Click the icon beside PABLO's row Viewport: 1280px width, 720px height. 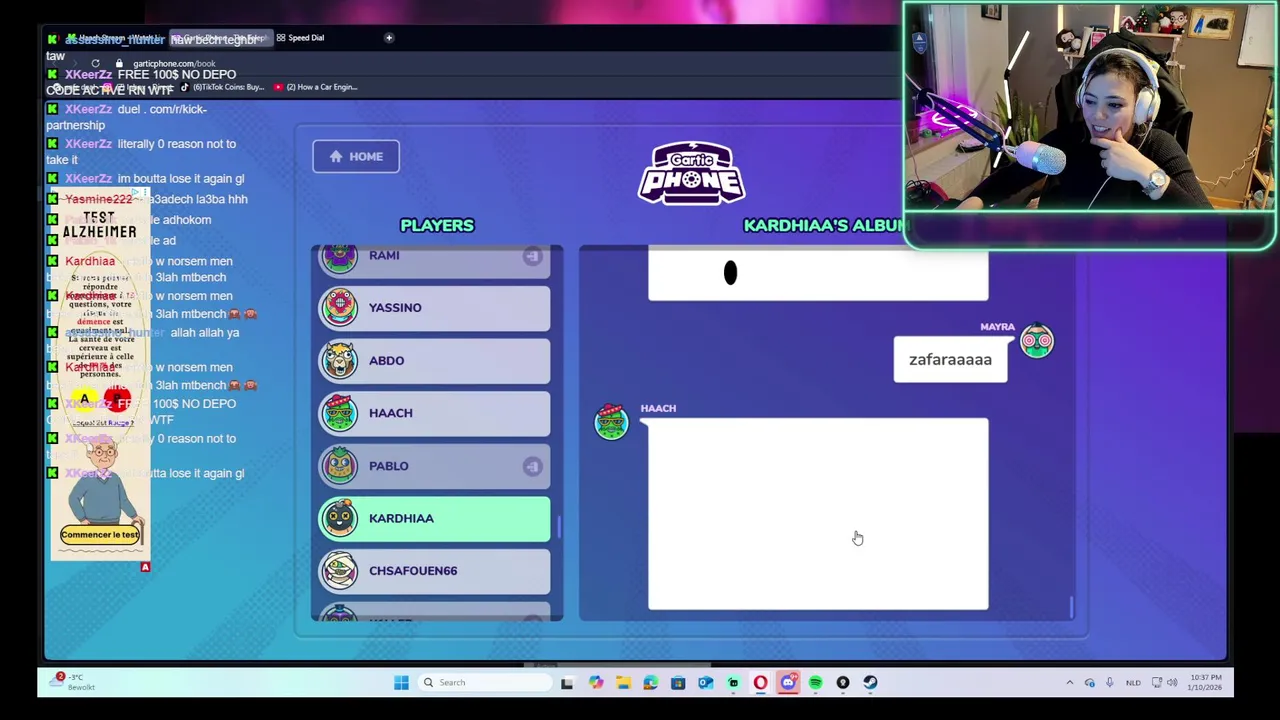tap(532, 466)
